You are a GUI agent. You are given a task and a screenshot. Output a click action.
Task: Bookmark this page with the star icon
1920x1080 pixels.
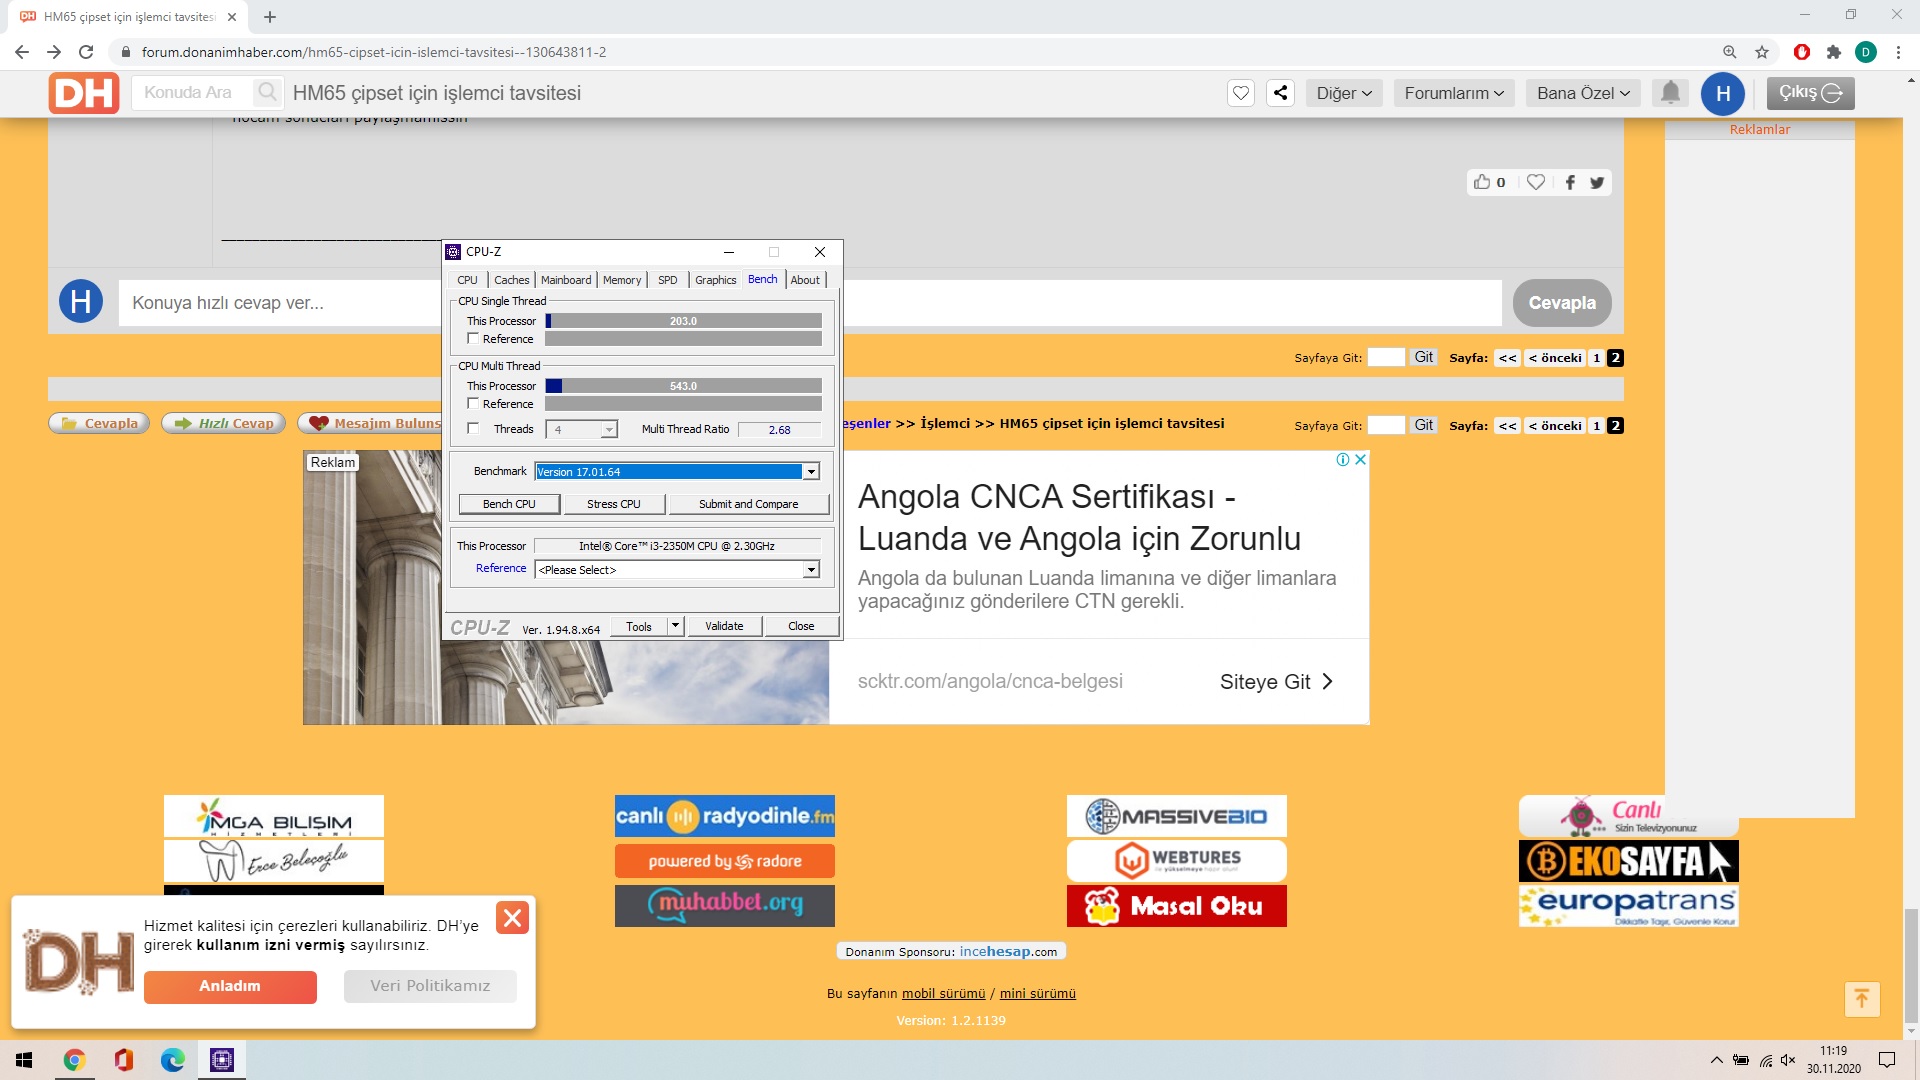[1762, 52]
